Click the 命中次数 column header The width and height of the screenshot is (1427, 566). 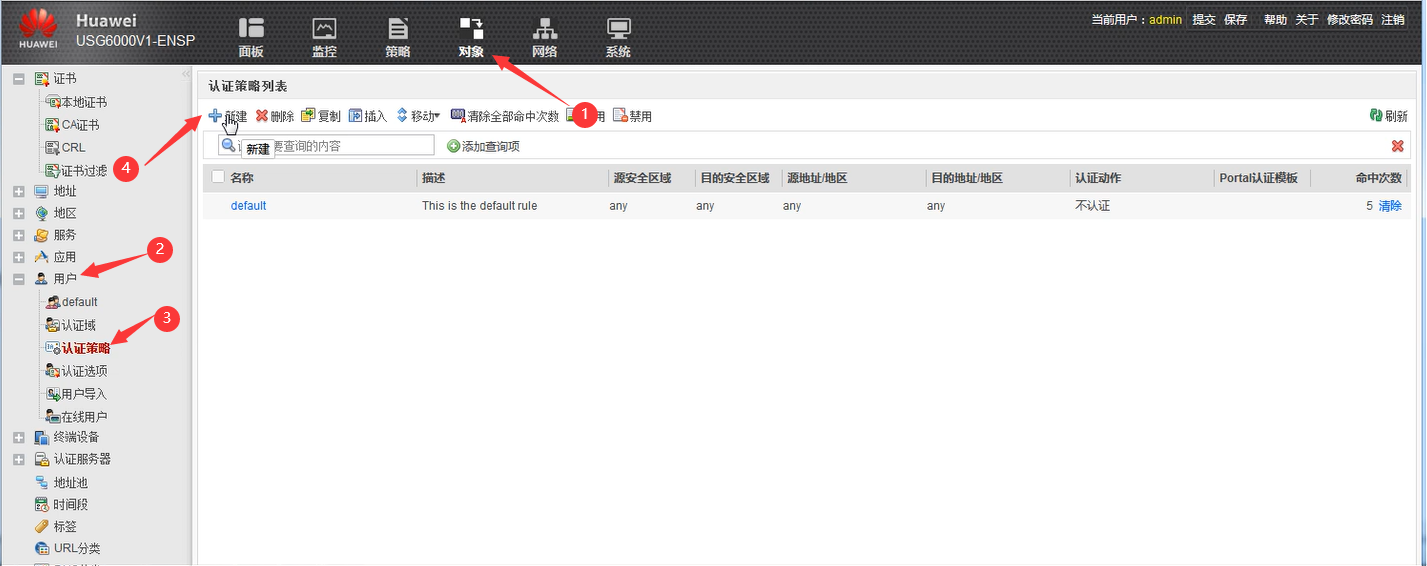1379,178
